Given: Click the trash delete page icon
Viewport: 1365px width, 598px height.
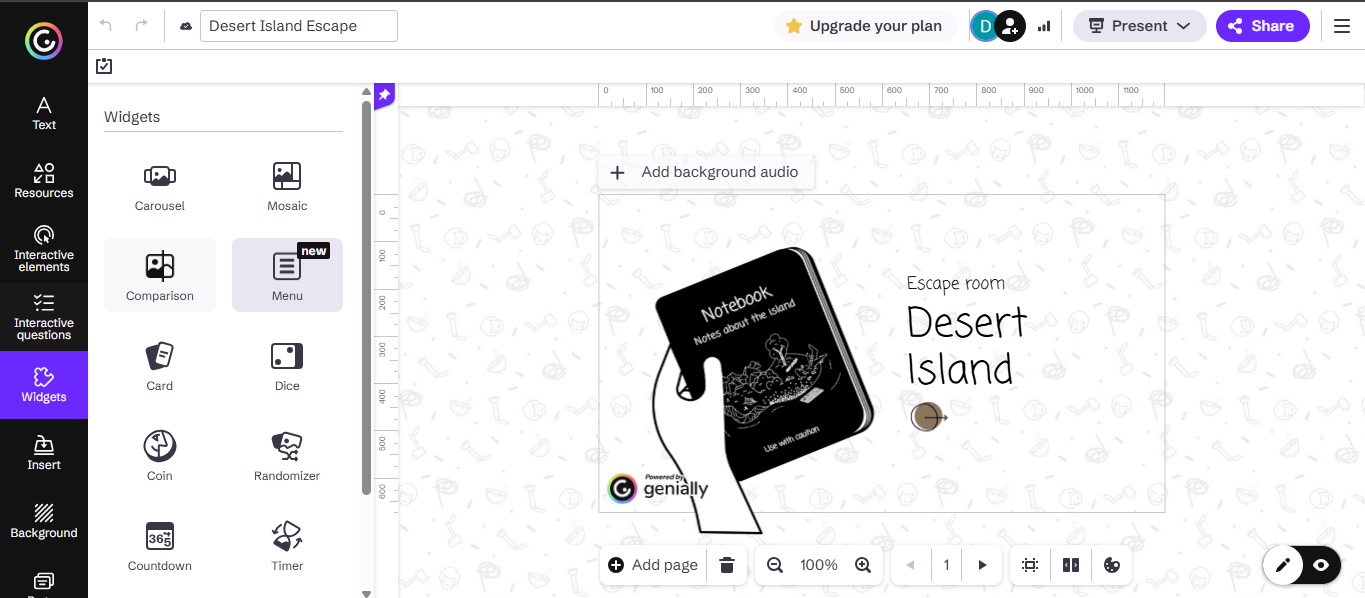Looking at the screenshot, I should (727, 565).
